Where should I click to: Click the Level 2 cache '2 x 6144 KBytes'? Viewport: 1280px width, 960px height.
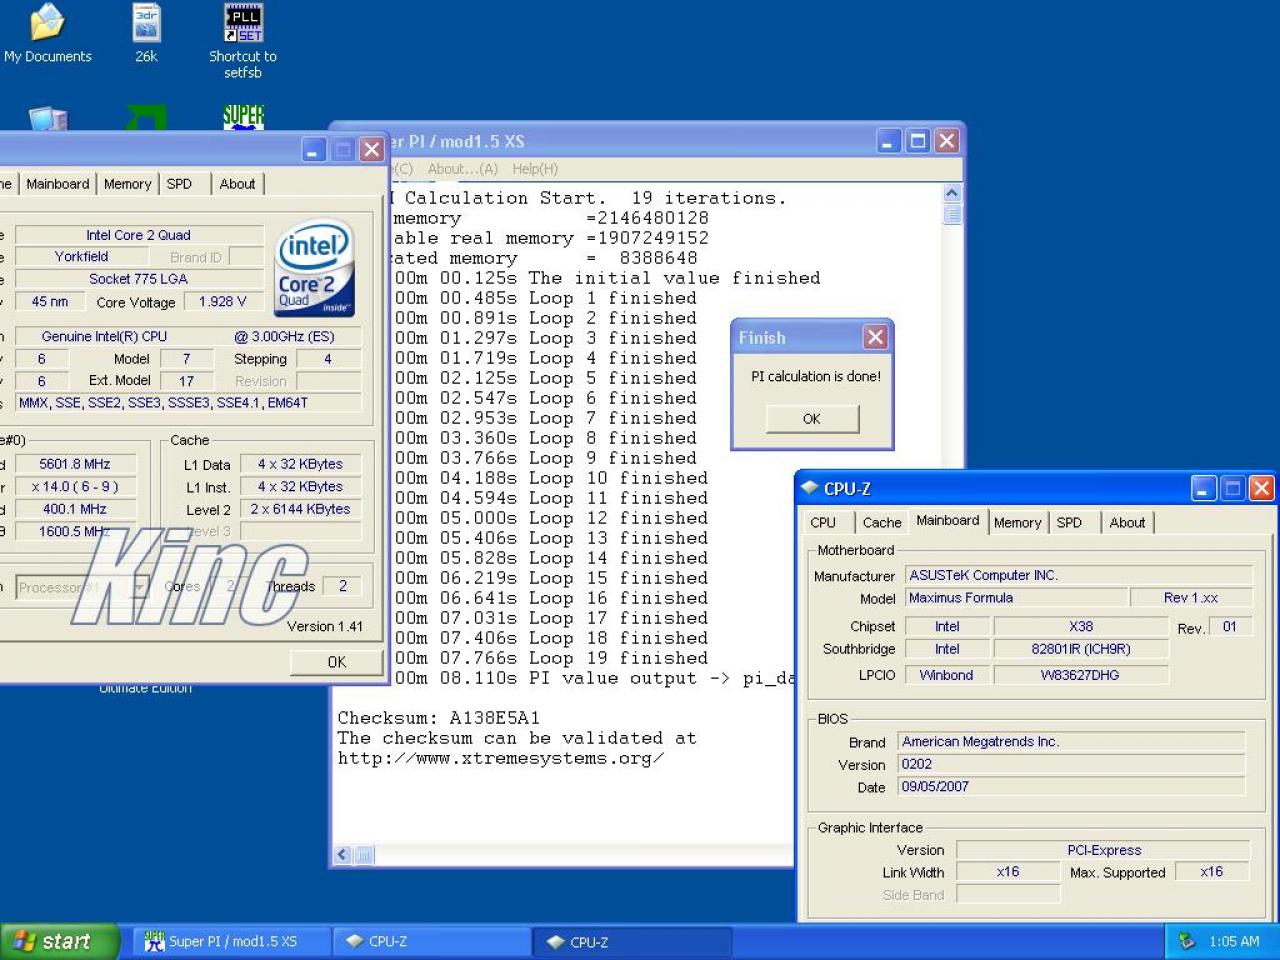[x=300, y=509]
